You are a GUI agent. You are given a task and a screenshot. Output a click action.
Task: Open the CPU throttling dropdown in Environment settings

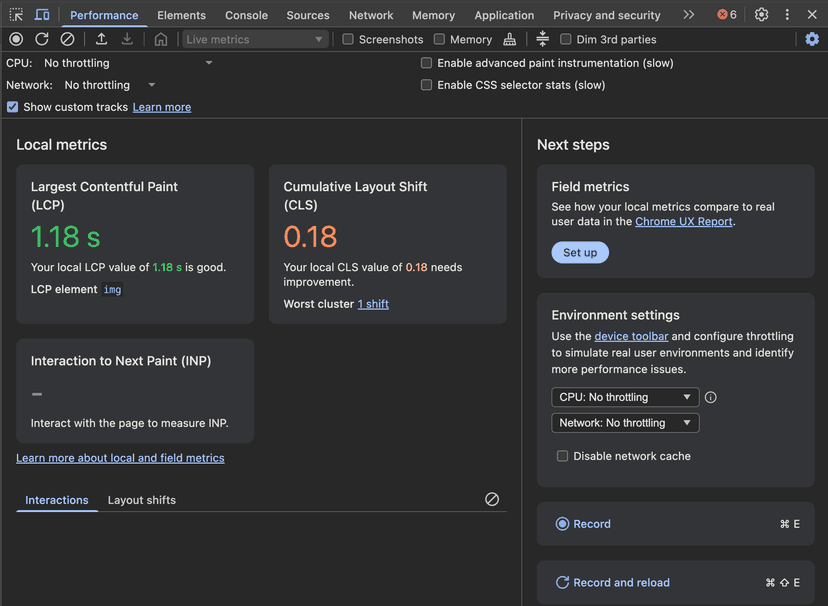pyautogui.click(x=625, y=397)
